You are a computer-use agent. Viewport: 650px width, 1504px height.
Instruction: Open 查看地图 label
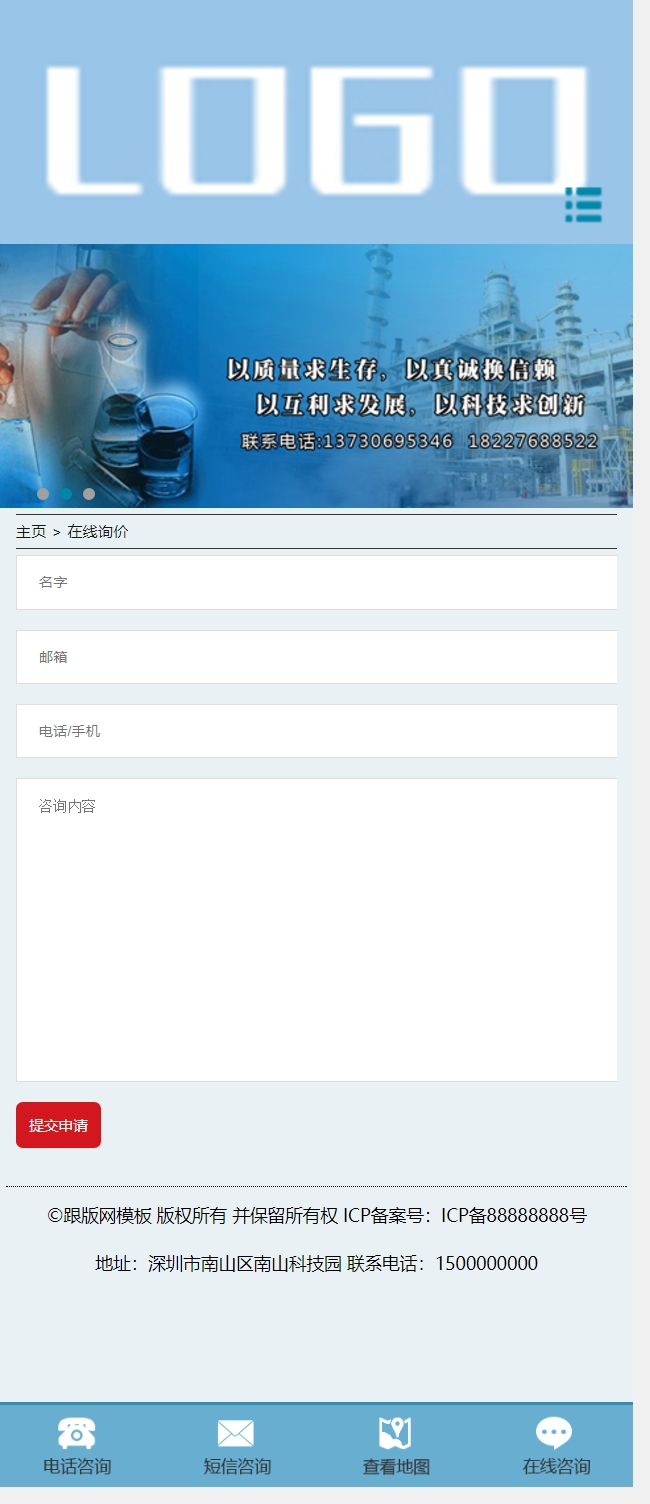[396, 1467]
